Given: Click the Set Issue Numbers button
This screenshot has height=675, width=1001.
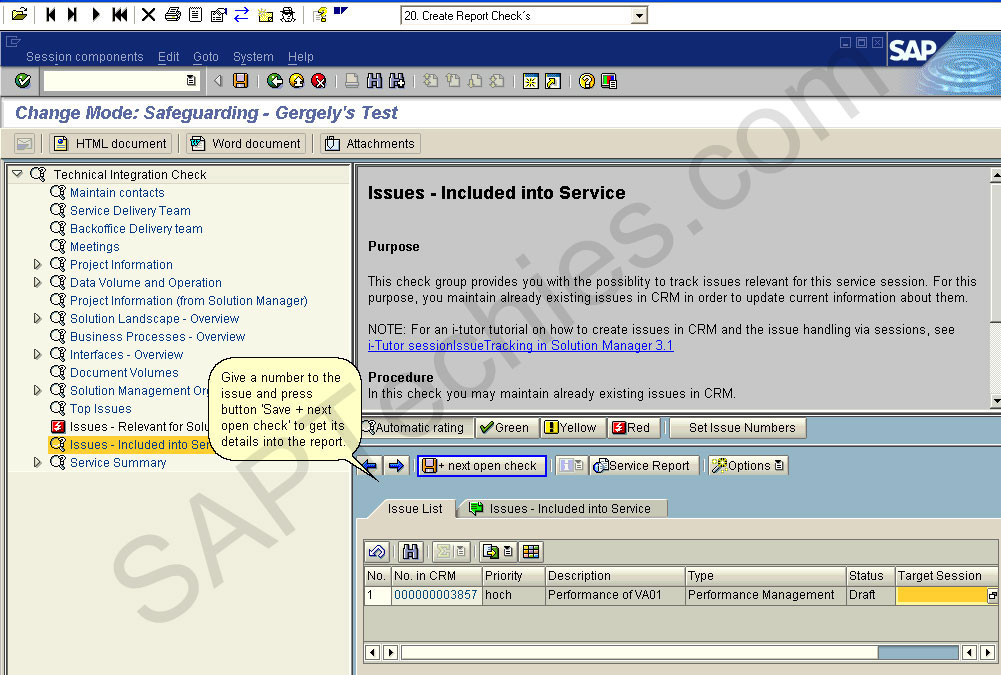Looking at the screenshot, I should coord(738,428).
